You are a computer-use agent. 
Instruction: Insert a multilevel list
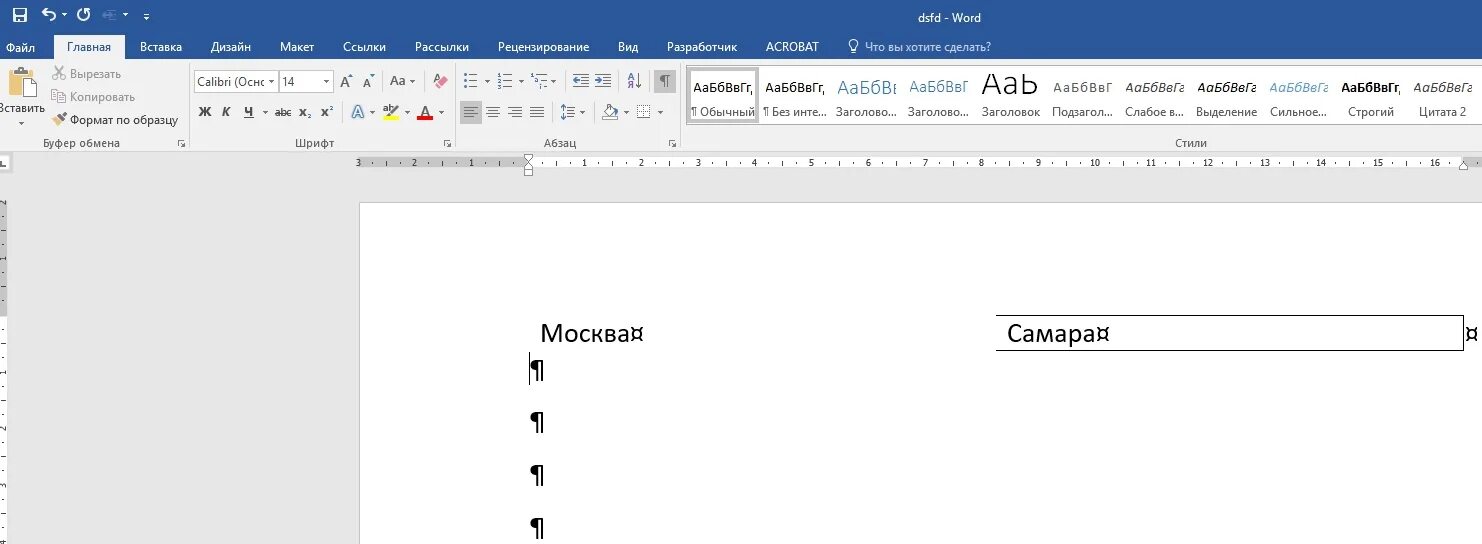[539, 82]
